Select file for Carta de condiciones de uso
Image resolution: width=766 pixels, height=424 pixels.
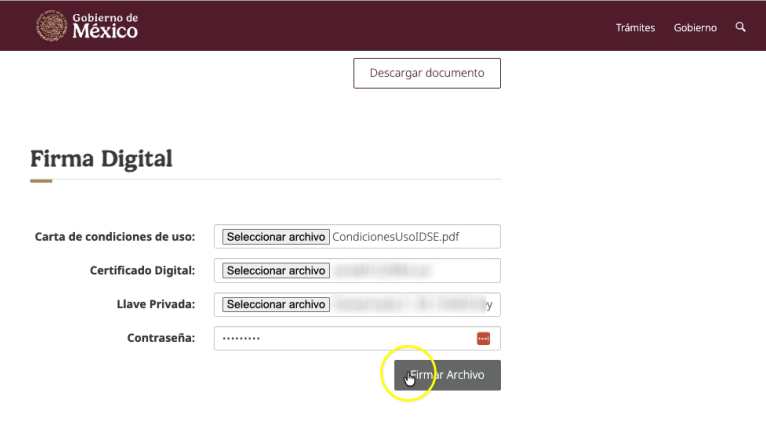[x=276, y=237]
